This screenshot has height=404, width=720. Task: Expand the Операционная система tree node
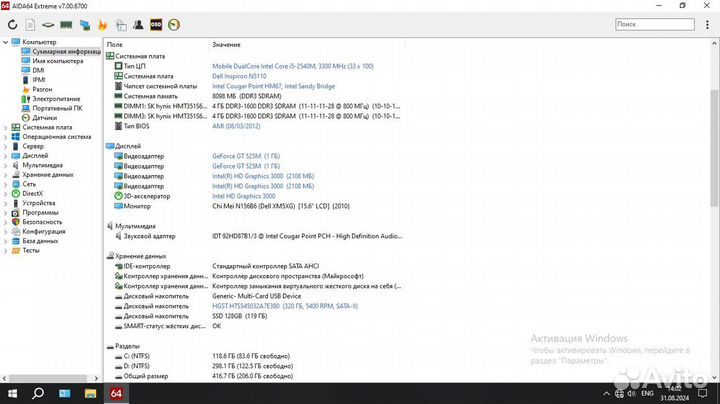point(6,137)
